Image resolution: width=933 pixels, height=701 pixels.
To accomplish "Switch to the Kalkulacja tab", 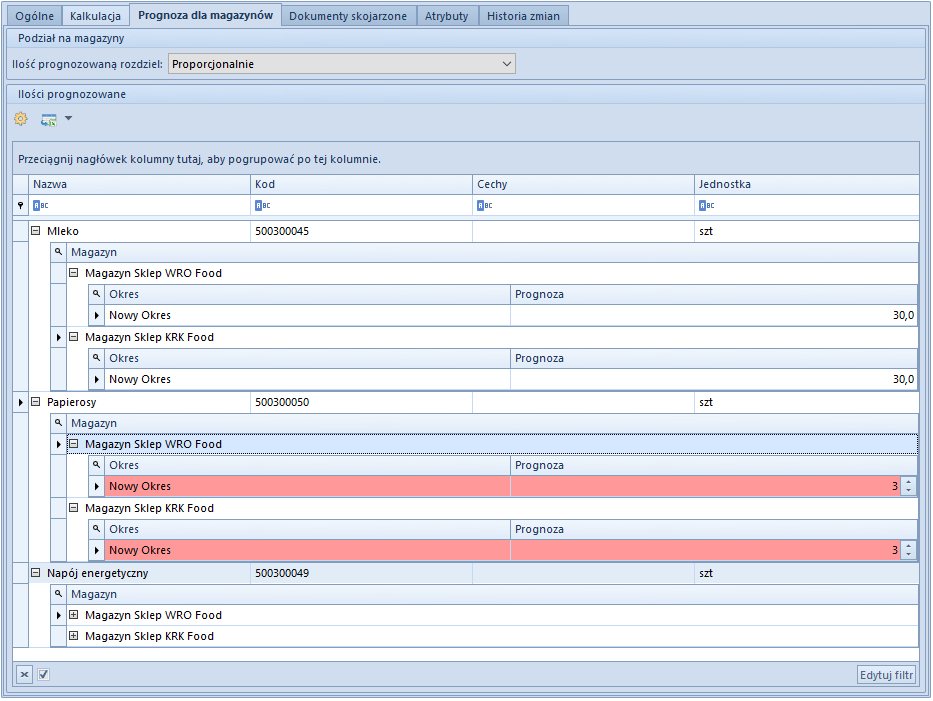I will (x=95, y=16).
